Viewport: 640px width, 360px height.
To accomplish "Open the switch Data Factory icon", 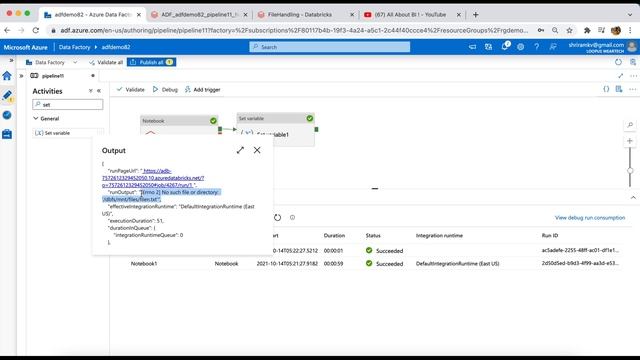I will pyautogui.click(x=488, y=47).
